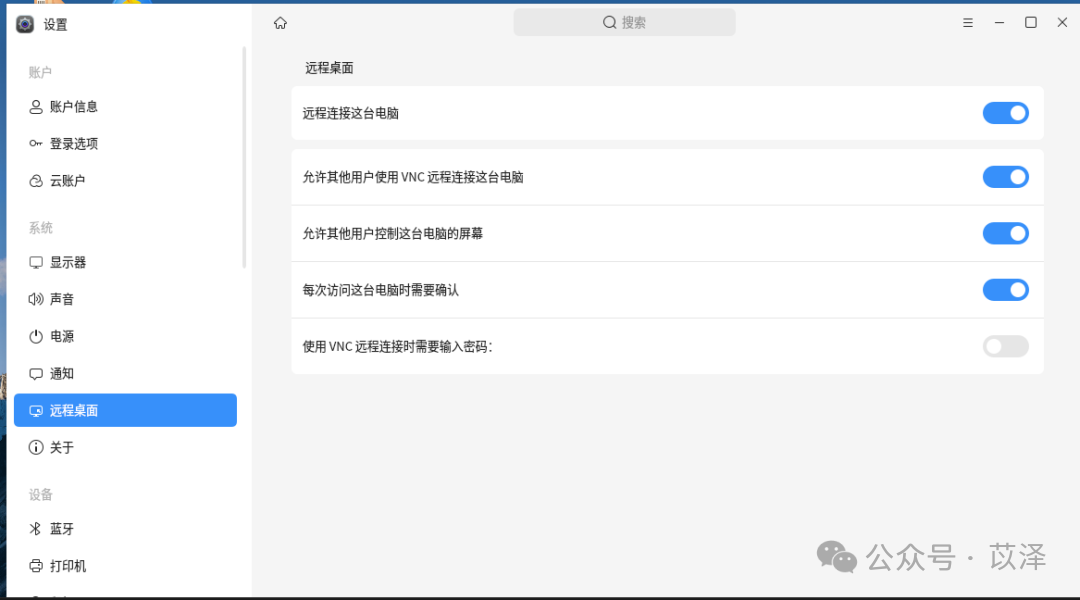Disable 每次访问这台电脑时需要确认

click(x=1005, y=289)
